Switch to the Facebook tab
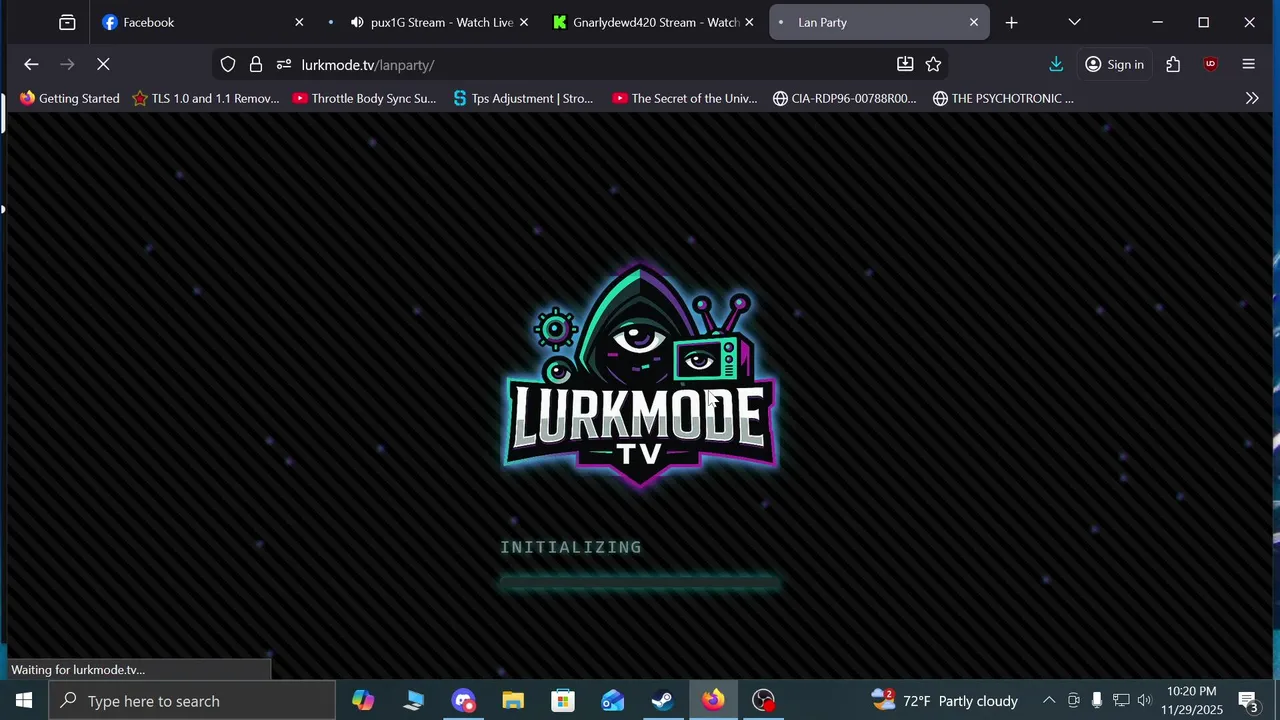The image size is (1280, 720). click(x=203, y=22)
